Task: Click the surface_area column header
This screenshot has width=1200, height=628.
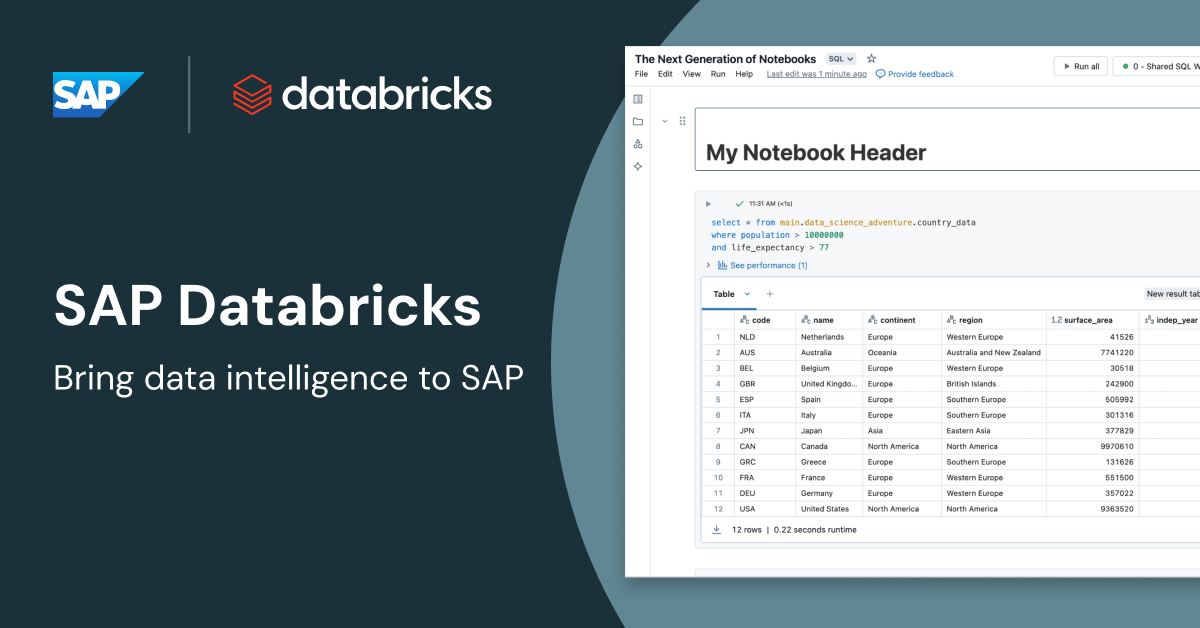Action: tap(1087, 320)
